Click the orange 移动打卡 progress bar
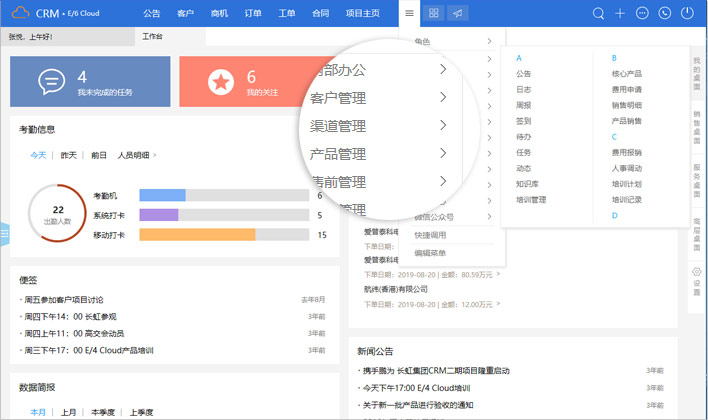708x420 pixels. click(197, 235)
